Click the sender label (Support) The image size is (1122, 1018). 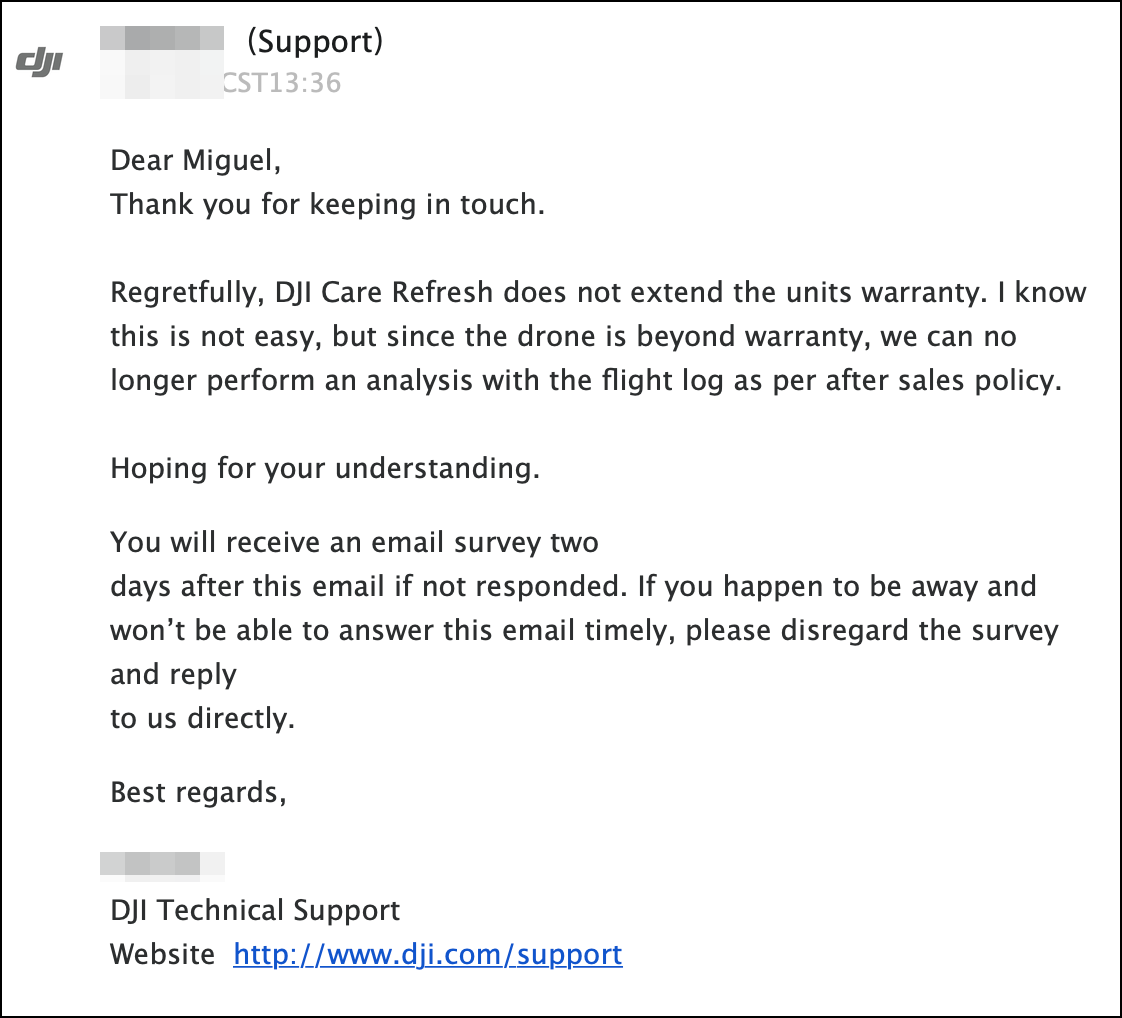315,41
